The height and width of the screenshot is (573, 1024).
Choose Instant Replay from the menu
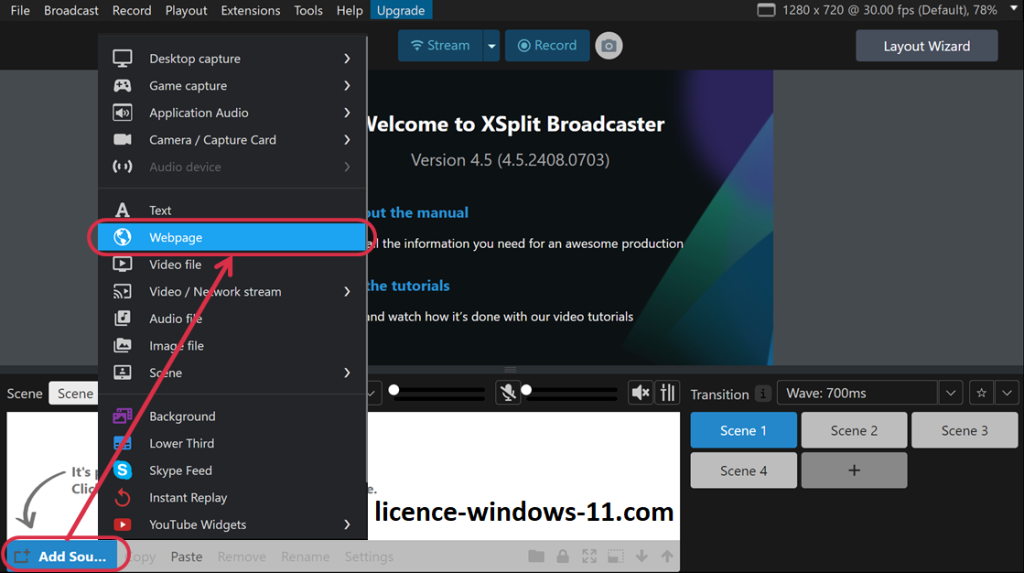(x=187, y=497)
